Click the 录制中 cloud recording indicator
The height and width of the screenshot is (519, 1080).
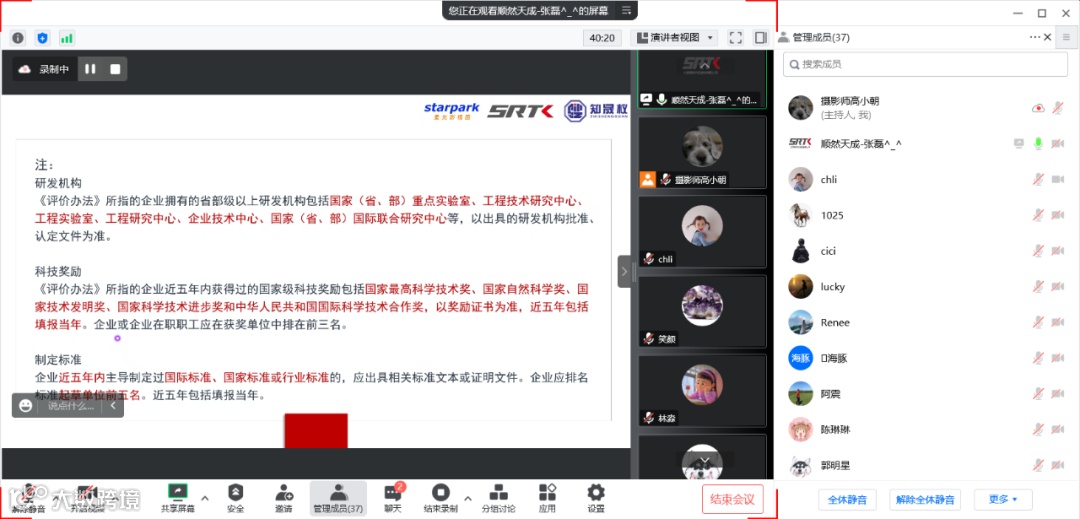tap(45, 69)
